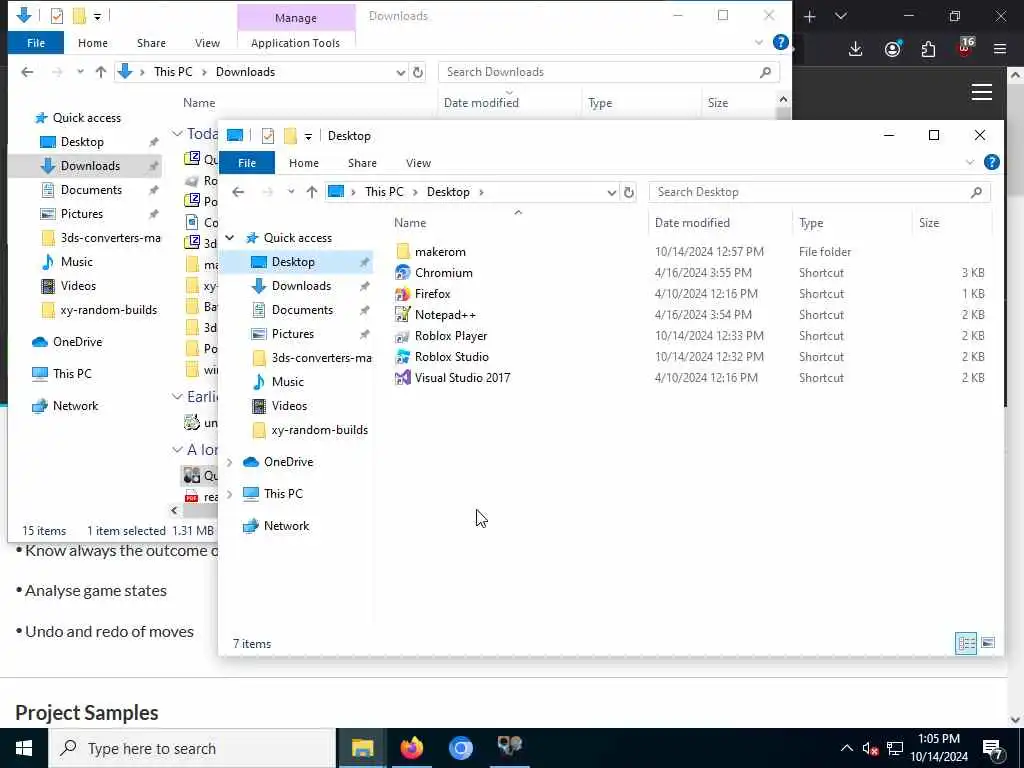The height and width of the screenshot is (768, 1024).
Task: Go back in Desktop window navigation
Action: pos(238,192)
